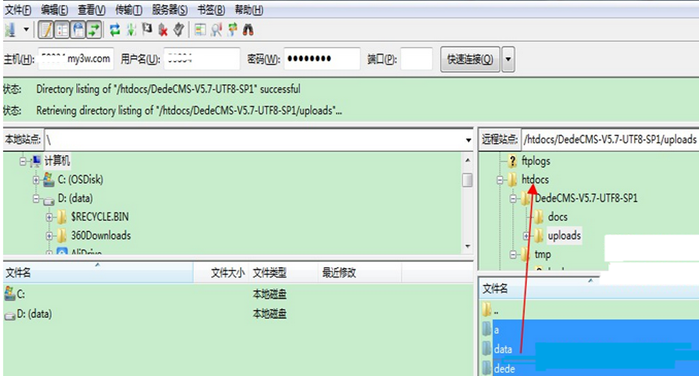Open the quickconnect history dropdown arrow
This screenshot has width=699, height=376.
click(x=508, y=59)
